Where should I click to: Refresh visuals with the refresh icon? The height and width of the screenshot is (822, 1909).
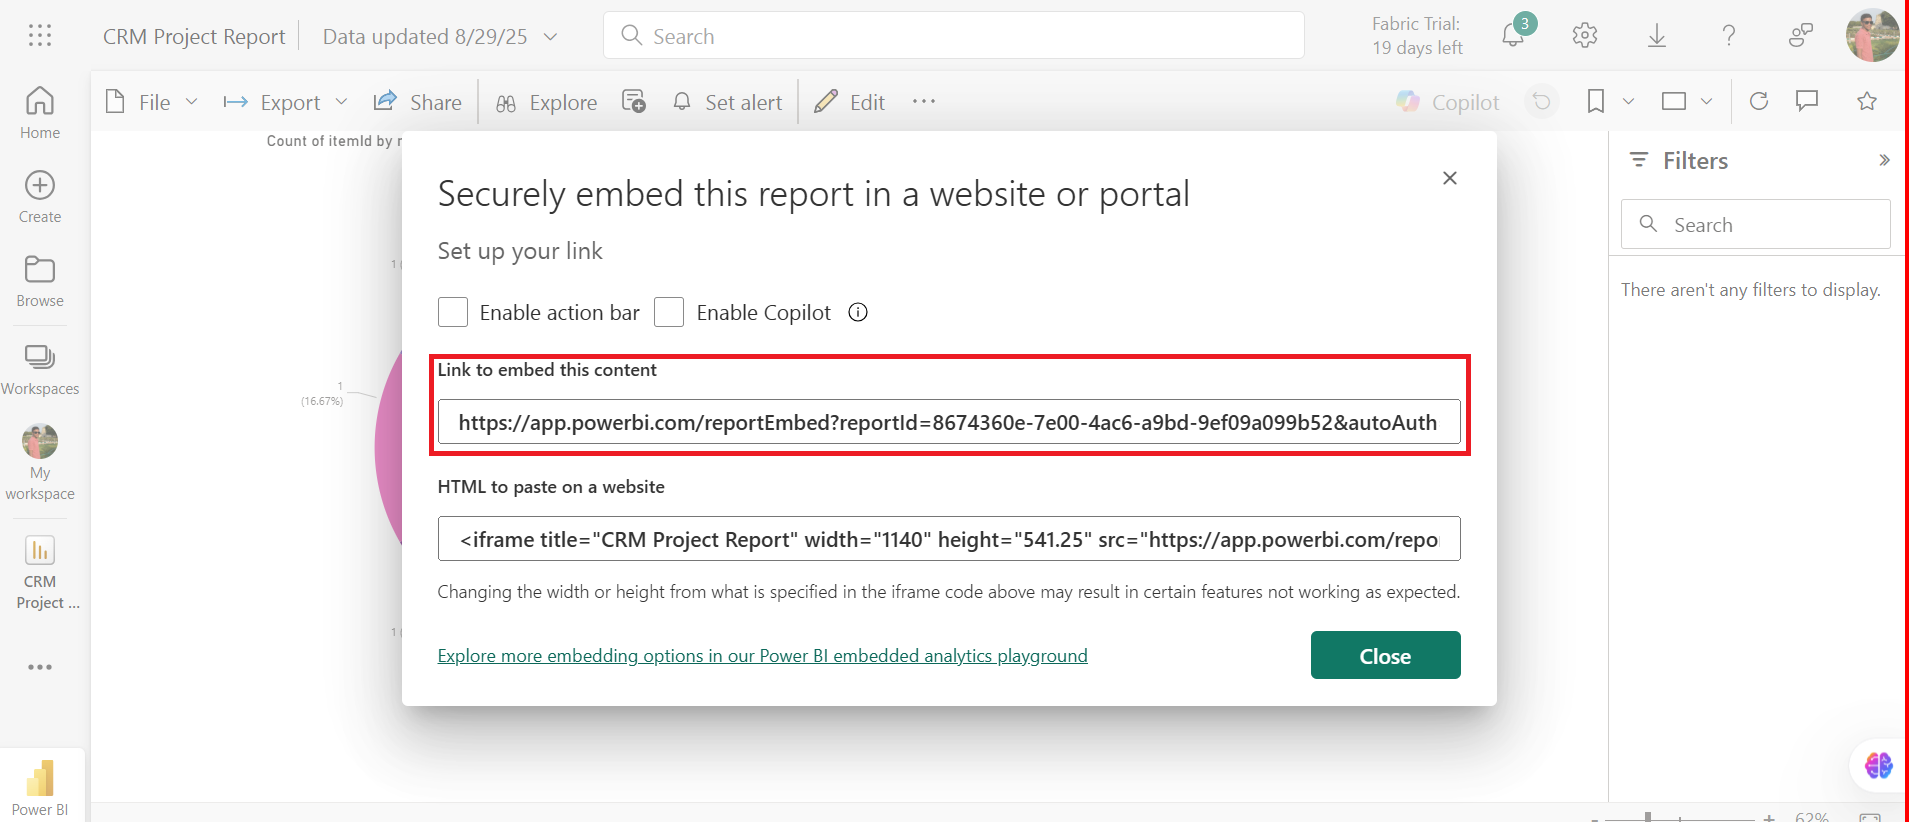(1759, 101)
